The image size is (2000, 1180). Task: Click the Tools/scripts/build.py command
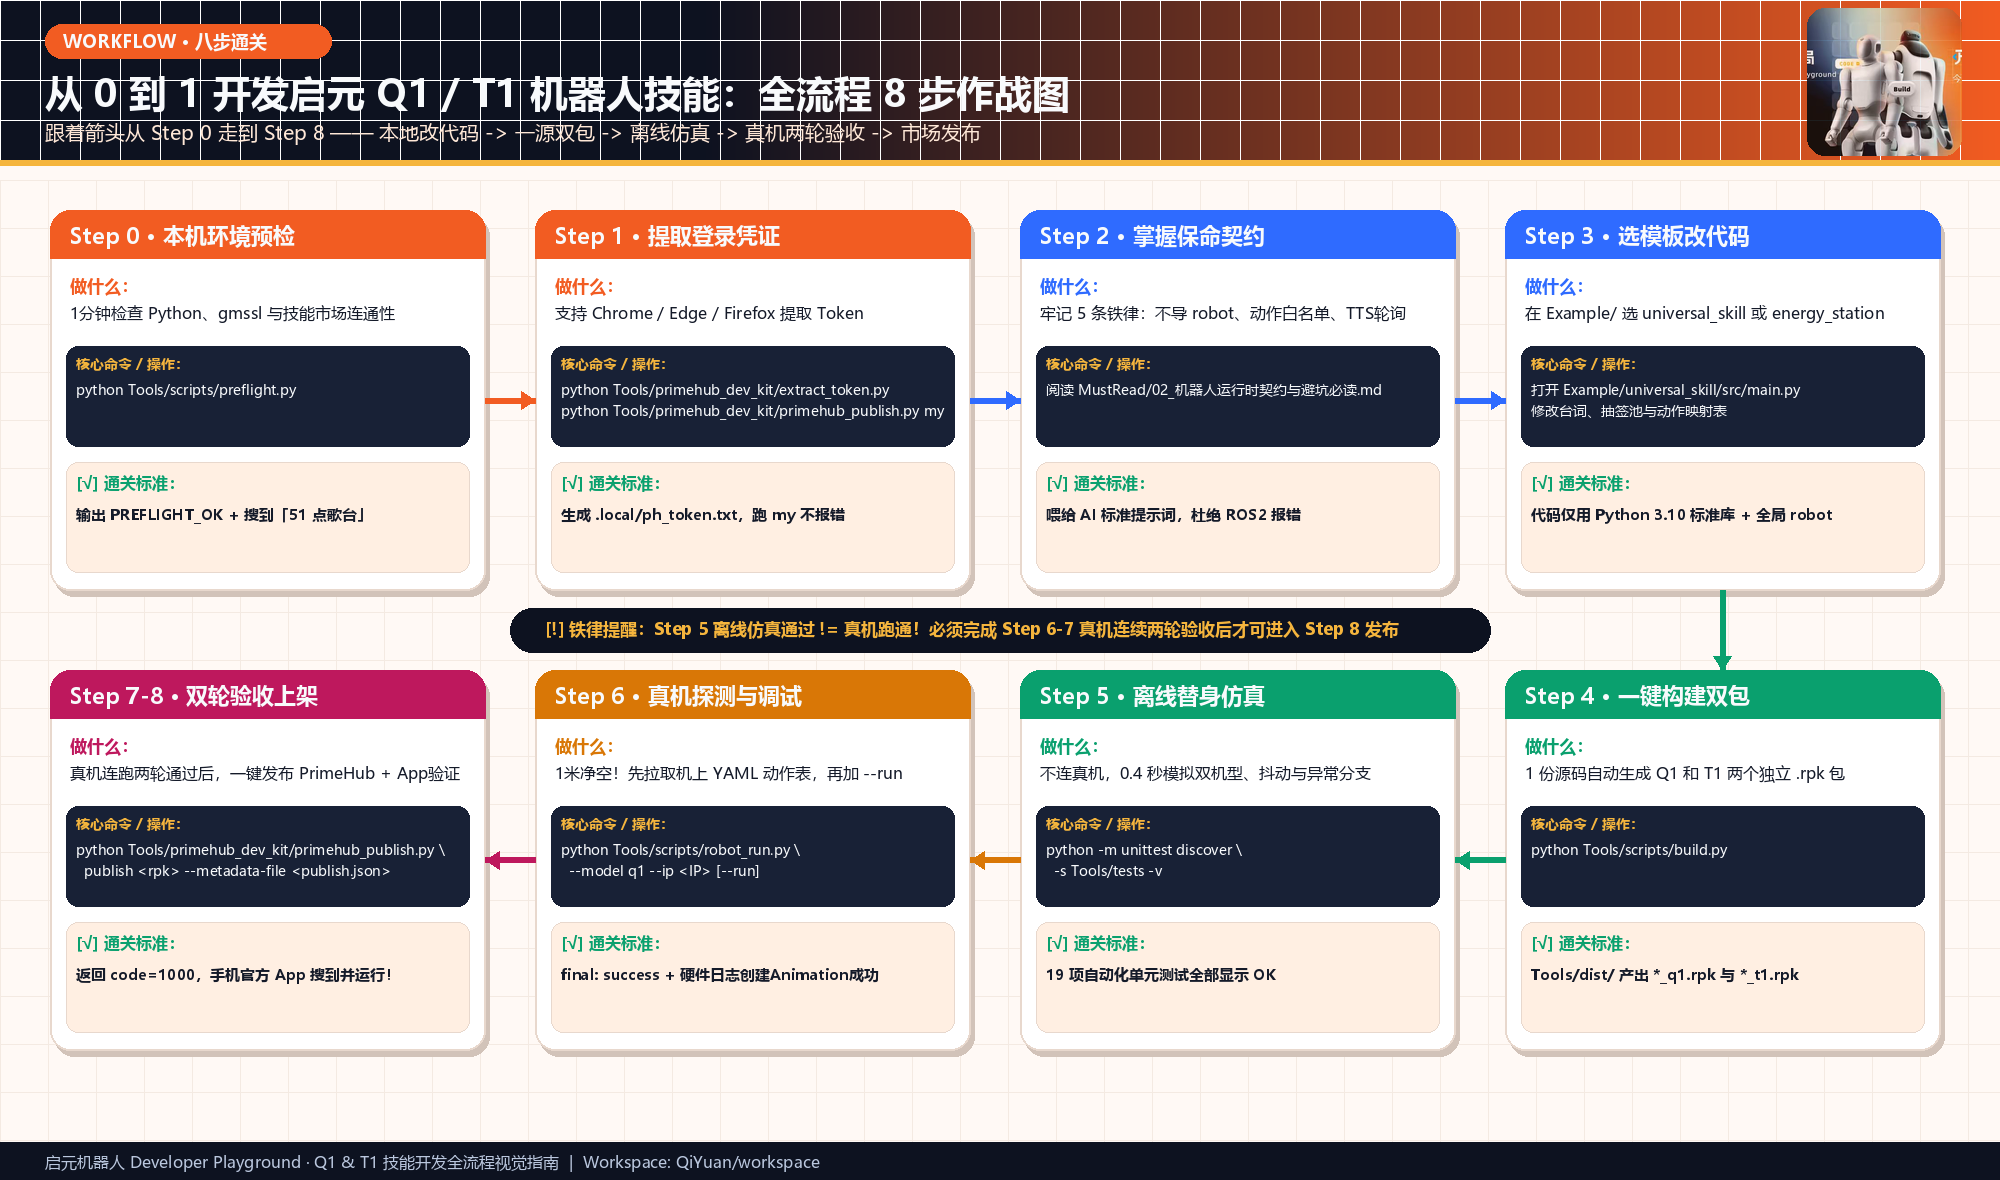point(1629,850)
